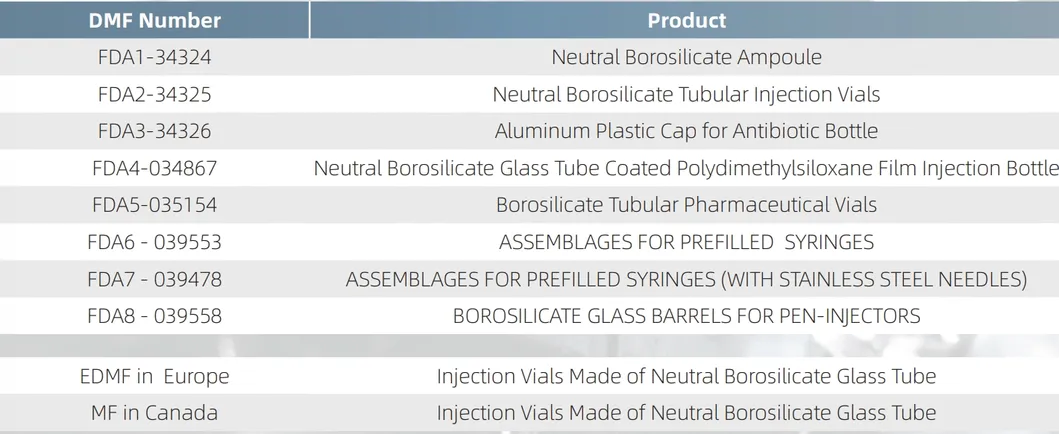Click the FDA8 - 039558 cell

154,316
